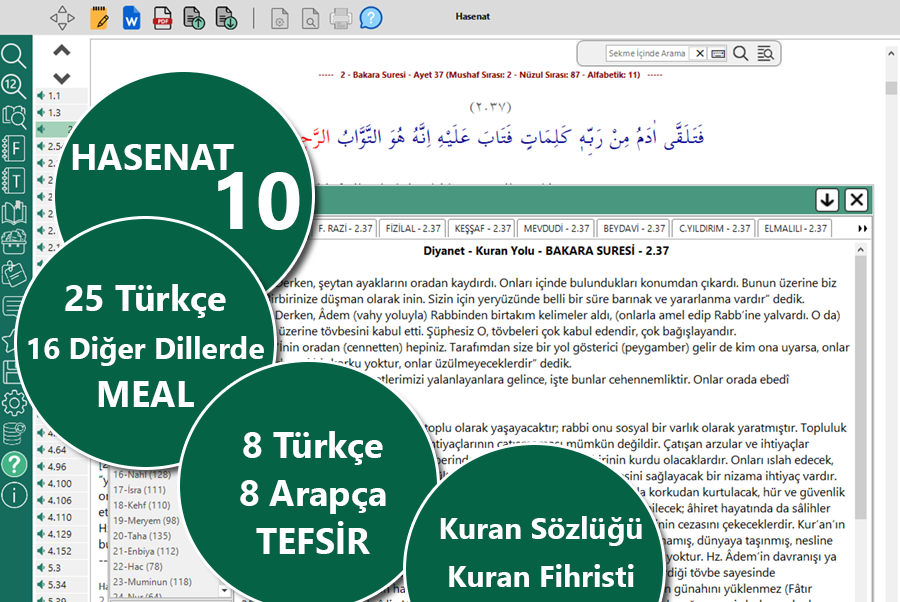Export to PDF icon
Viewport: 900px width, 602px height.
click(162, 18)
